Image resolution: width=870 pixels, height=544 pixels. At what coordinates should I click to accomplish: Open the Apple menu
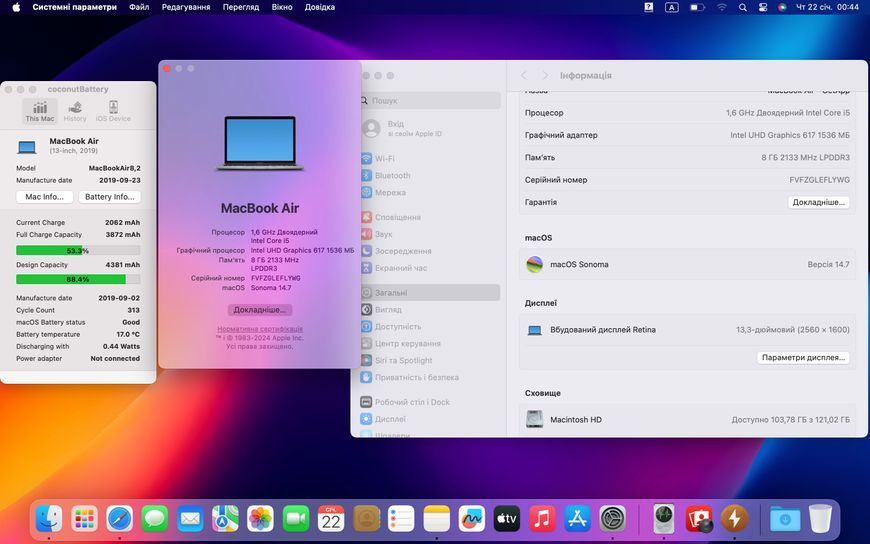[x=16, y=7]
